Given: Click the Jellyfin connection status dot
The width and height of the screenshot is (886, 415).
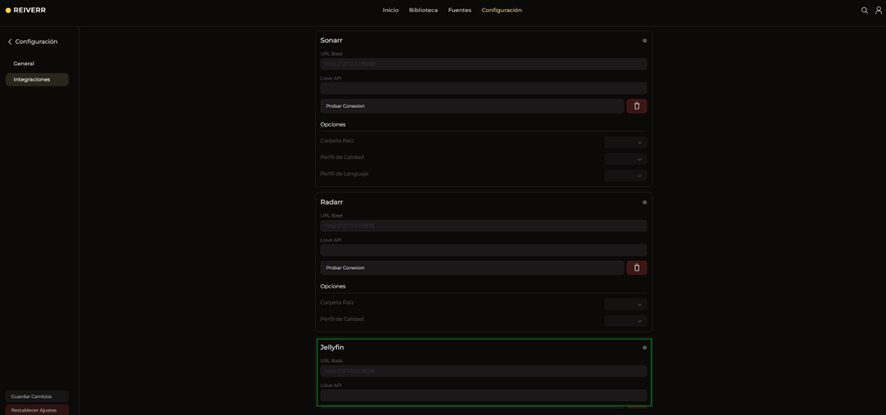Looking at the screenshot, I should click(644, 348).
